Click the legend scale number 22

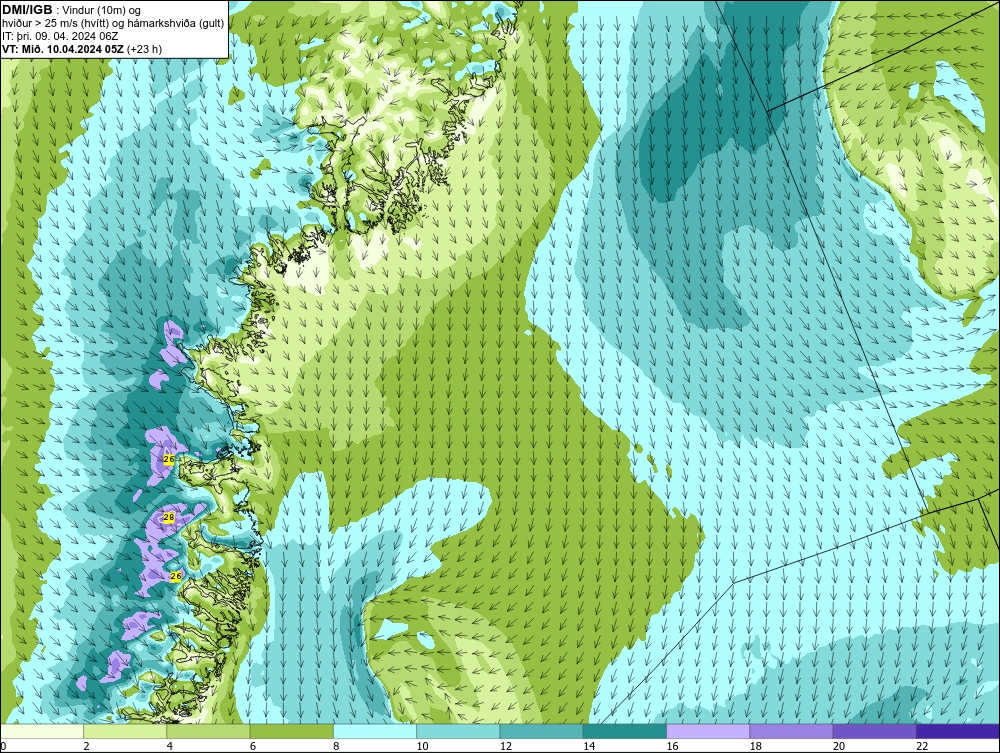(x=922, y=747)
